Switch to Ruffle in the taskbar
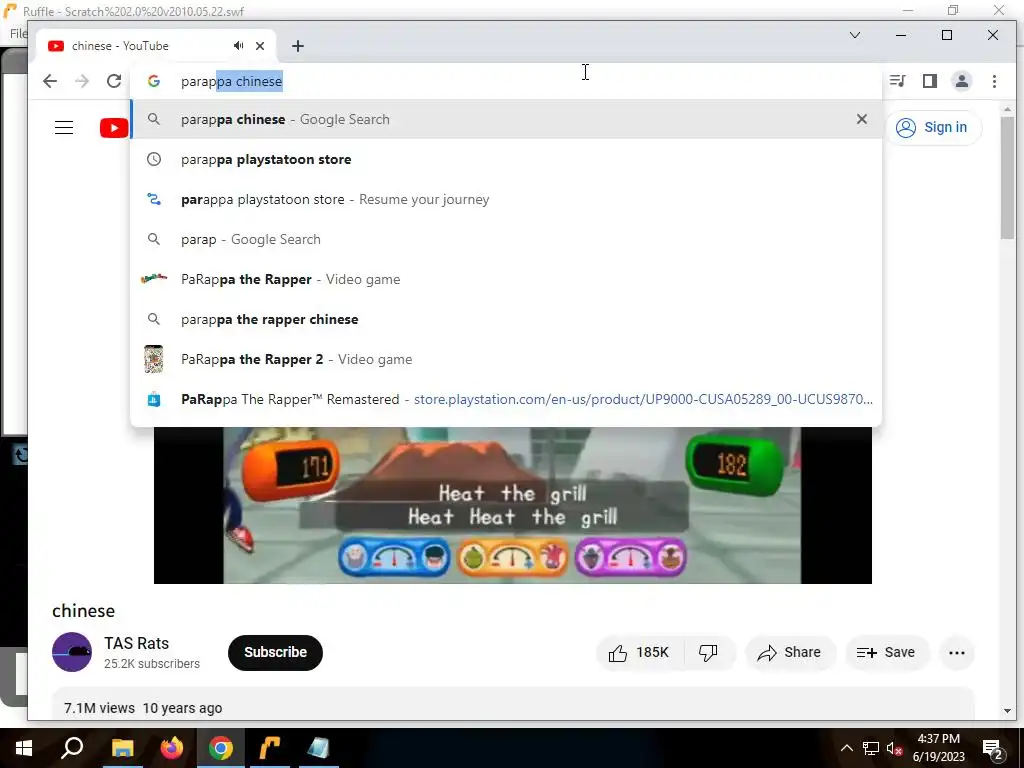The width and height of the screenshot is (1024, 768). coord(270,748)
